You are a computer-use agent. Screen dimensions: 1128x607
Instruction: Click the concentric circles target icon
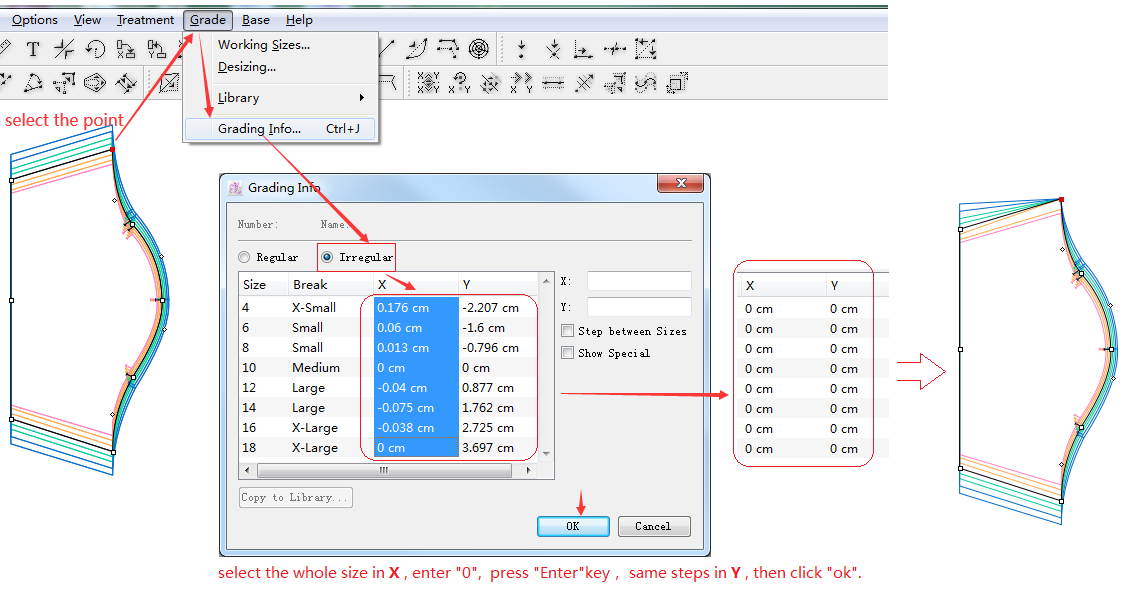[479, 48]
